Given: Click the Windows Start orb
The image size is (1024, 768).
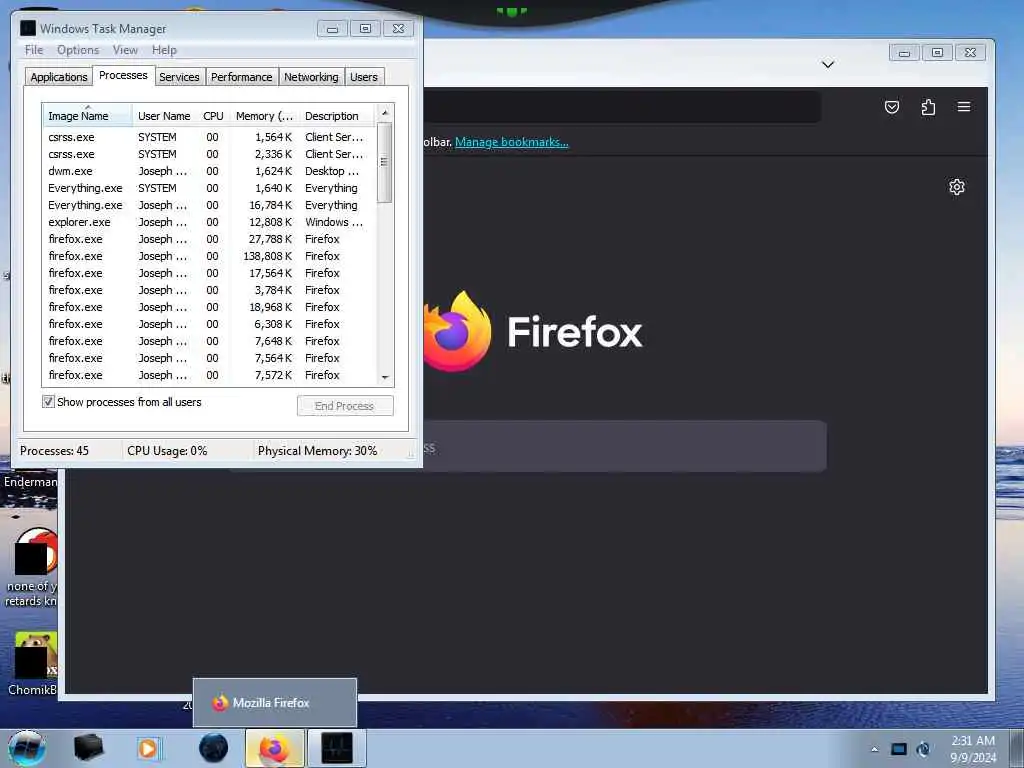Looking at the screenshot, I should (x=27, y=748).
